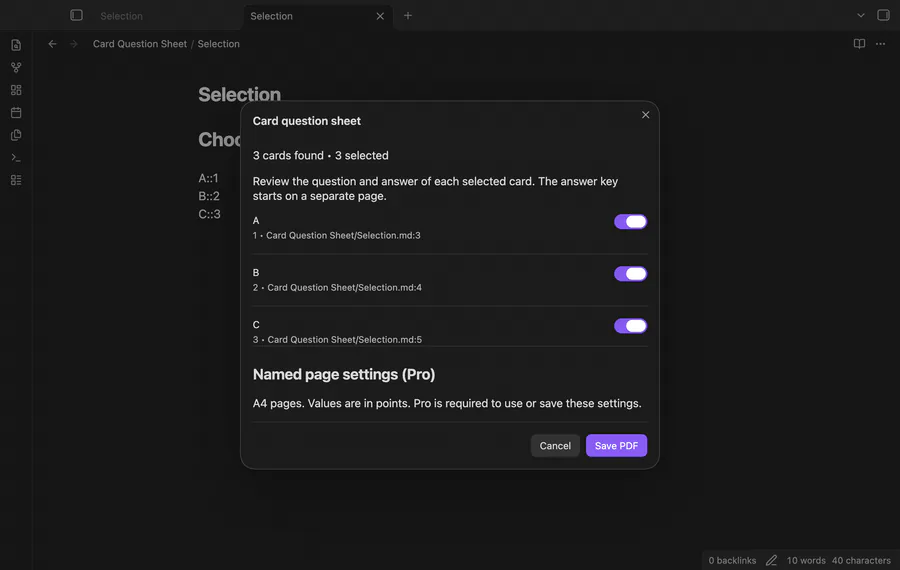Open graph view from the ribbon

pos(16,67)
